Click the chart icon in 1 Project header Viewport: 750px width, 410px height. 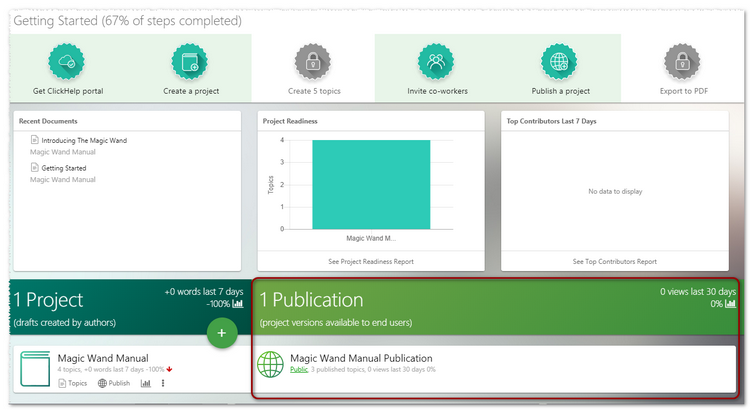(238, 304)
